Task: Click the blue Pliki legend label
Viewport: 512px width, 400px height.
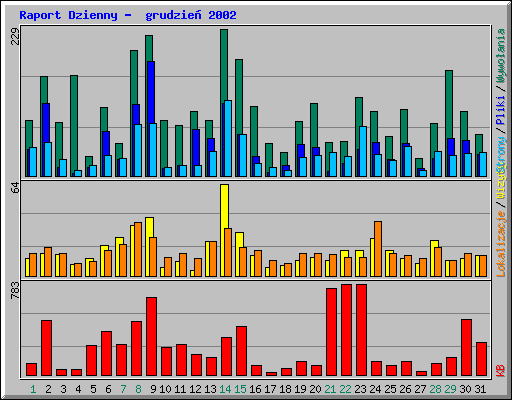Action: pos(501,110)
